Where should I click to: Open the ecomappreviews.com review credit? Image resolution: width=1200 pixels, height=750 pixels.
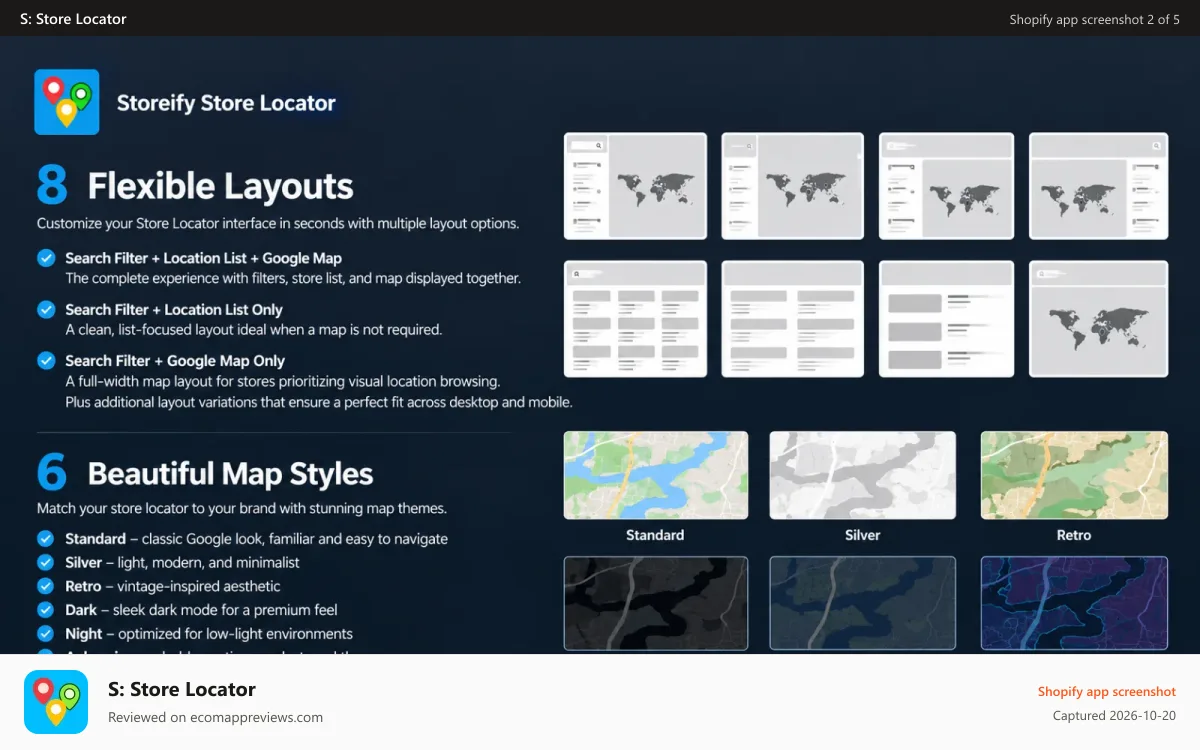tap(215, 717)
